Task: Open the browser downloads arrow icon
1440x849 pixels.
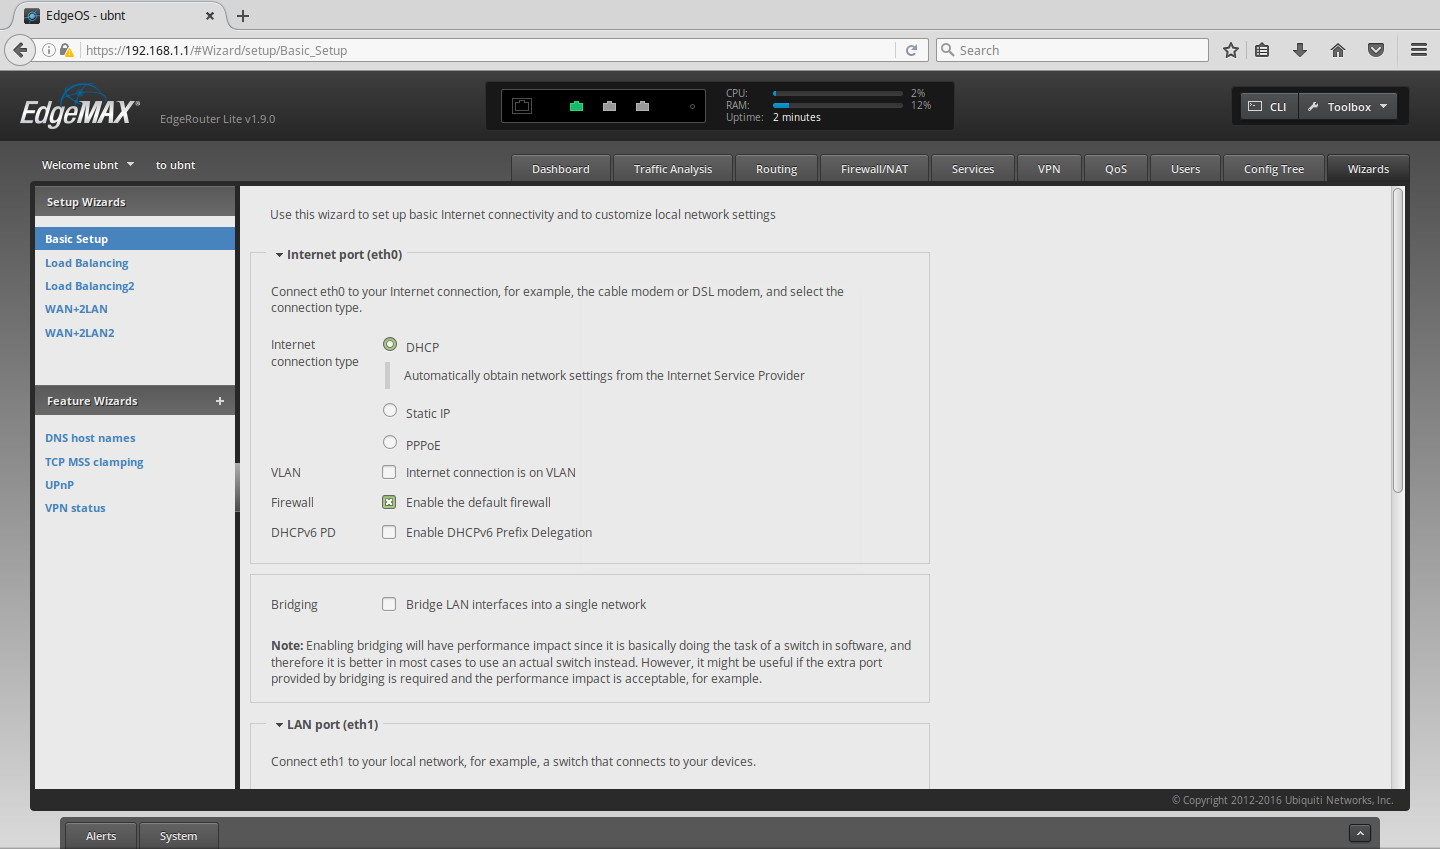Action: (1300, 50)
